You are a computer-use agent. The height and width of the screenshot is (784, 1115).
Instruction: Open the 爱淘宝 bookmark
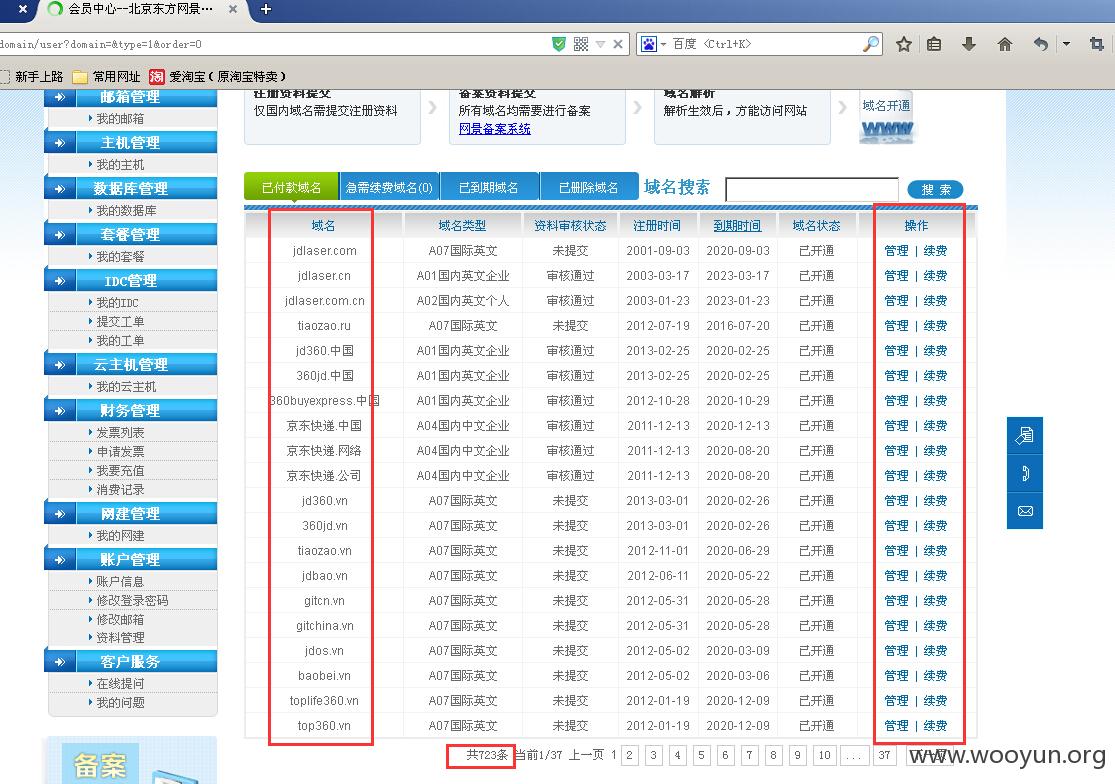218,76
